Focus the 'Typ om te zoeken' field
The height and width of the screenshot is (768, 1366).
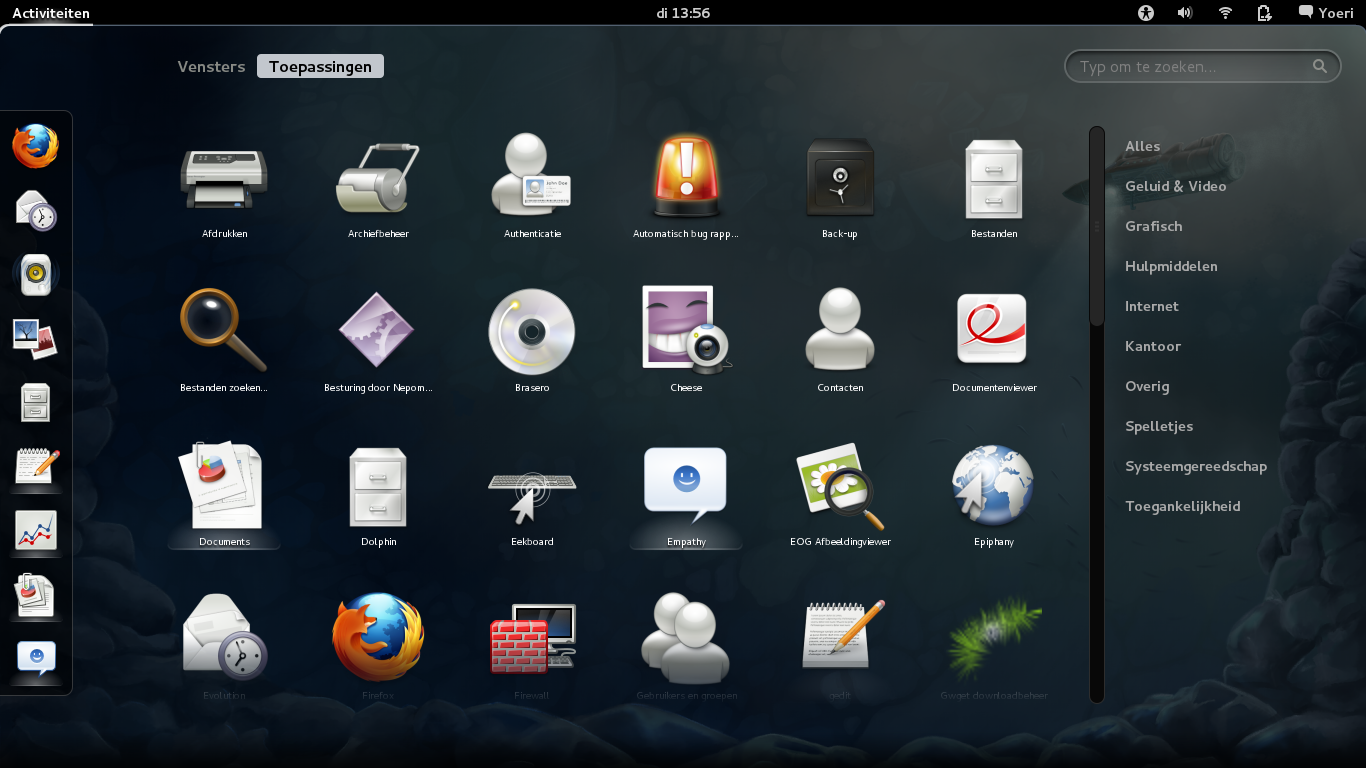(1203, 67)
